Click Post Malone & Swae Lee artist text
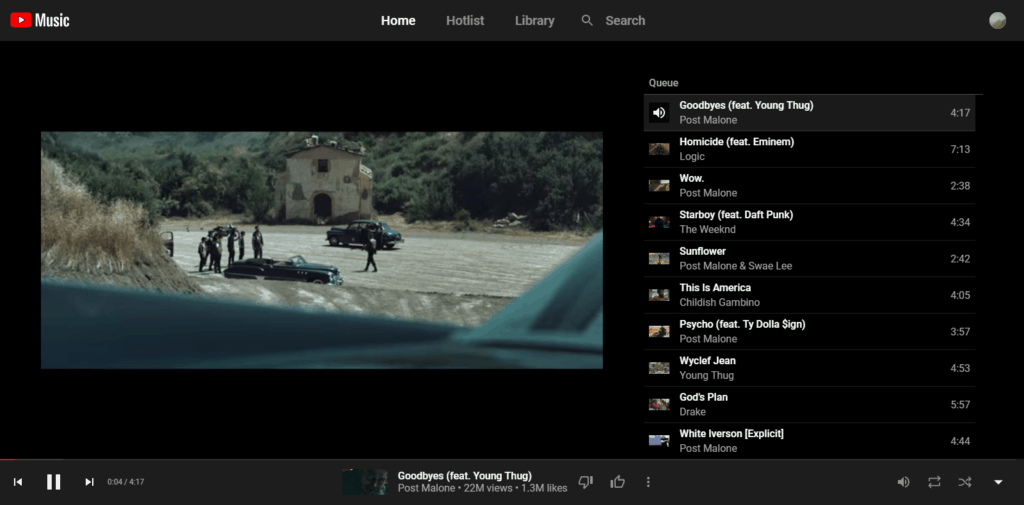Screen dimensions: 1024x505 (x=735, y=266)
